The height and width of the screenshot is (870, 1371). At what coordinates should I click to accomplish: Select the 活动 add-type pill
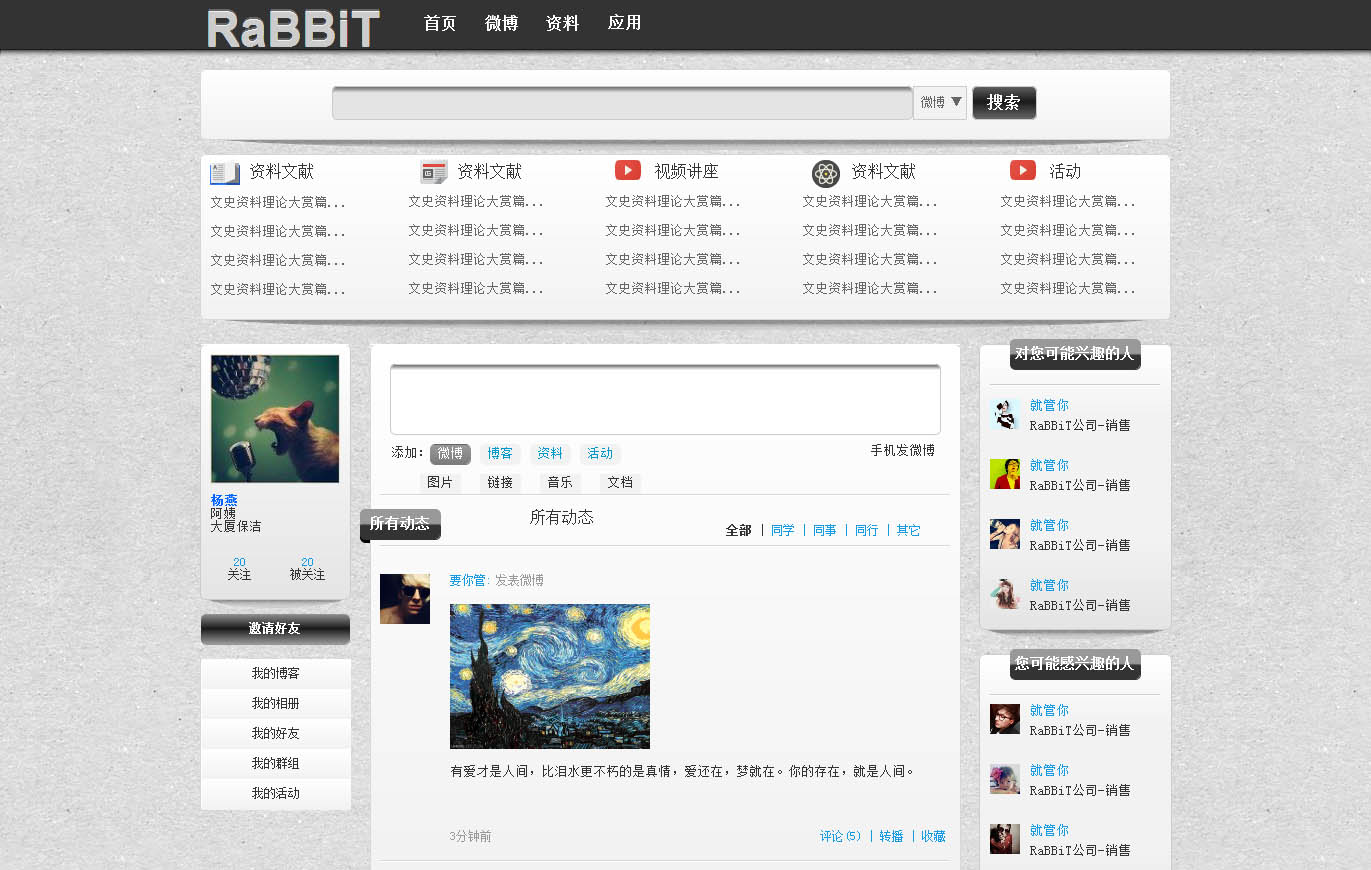(x=600, y=454)
